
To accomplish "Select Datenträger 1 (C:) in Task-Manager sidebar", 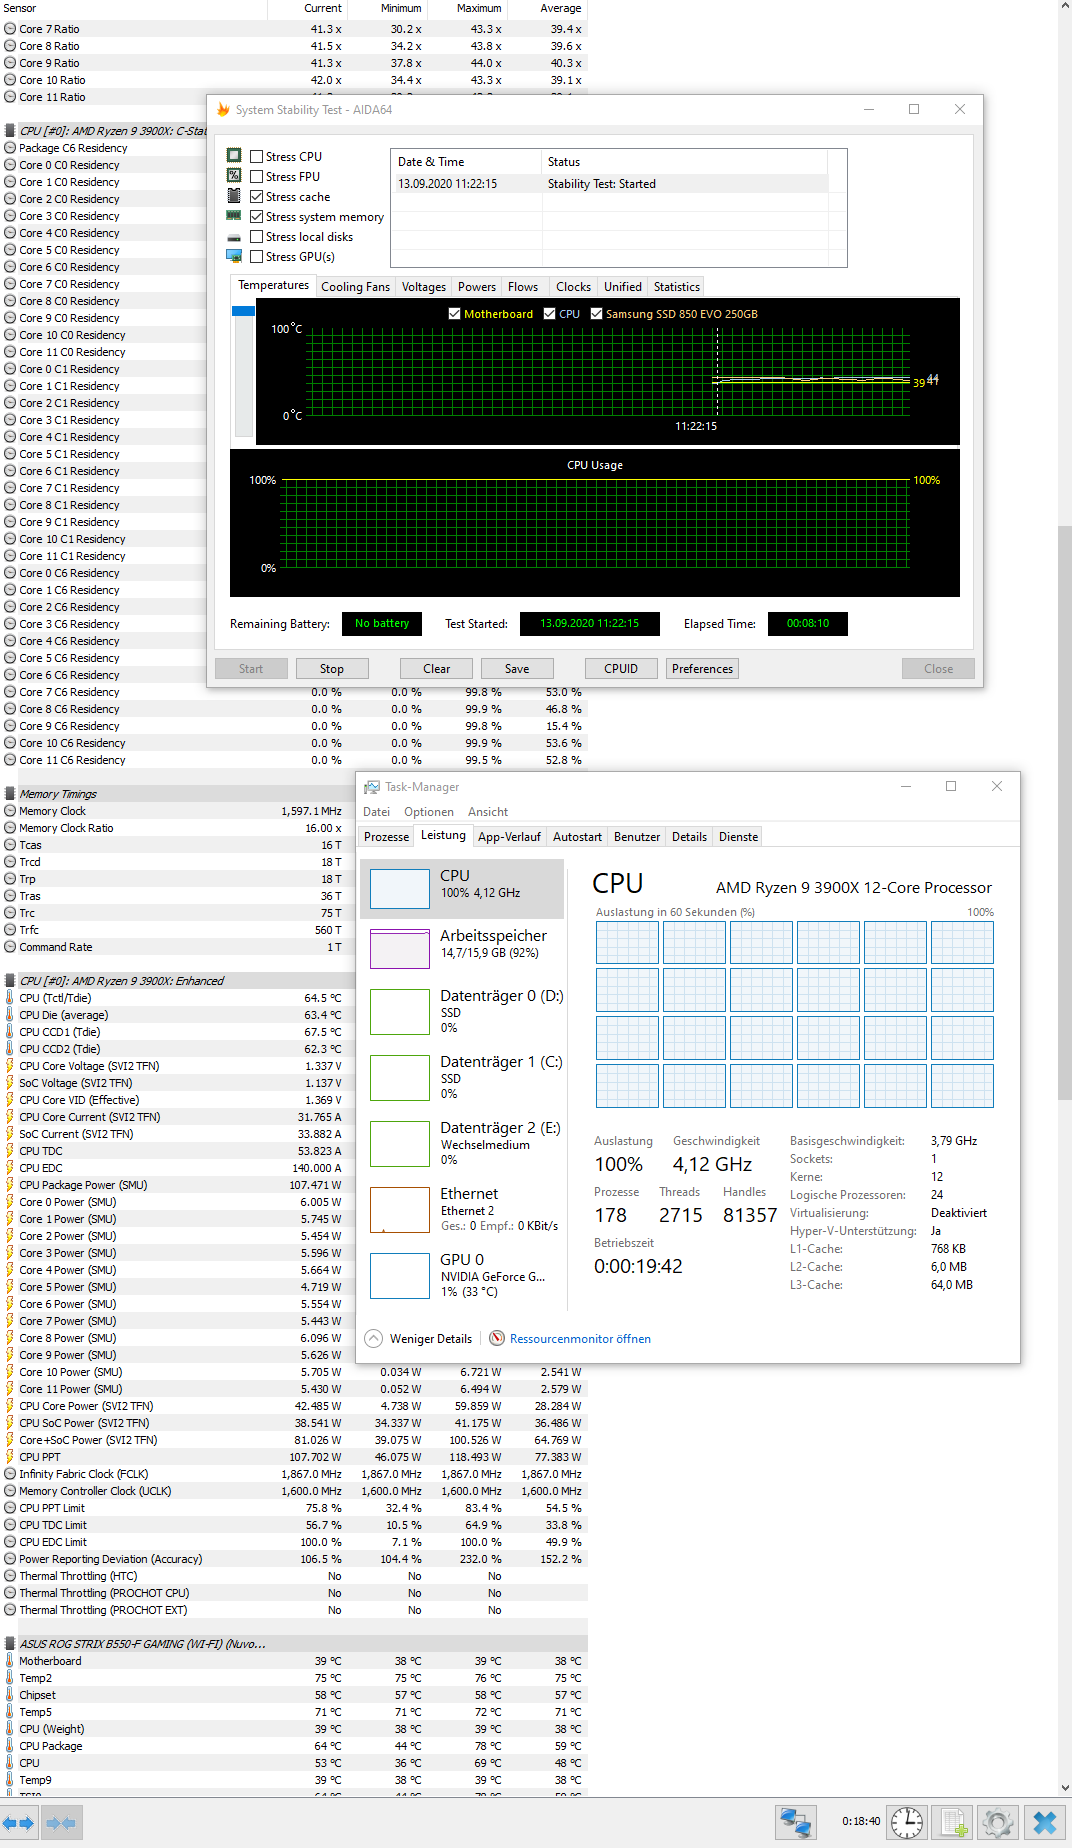I will click(461, 1078).
